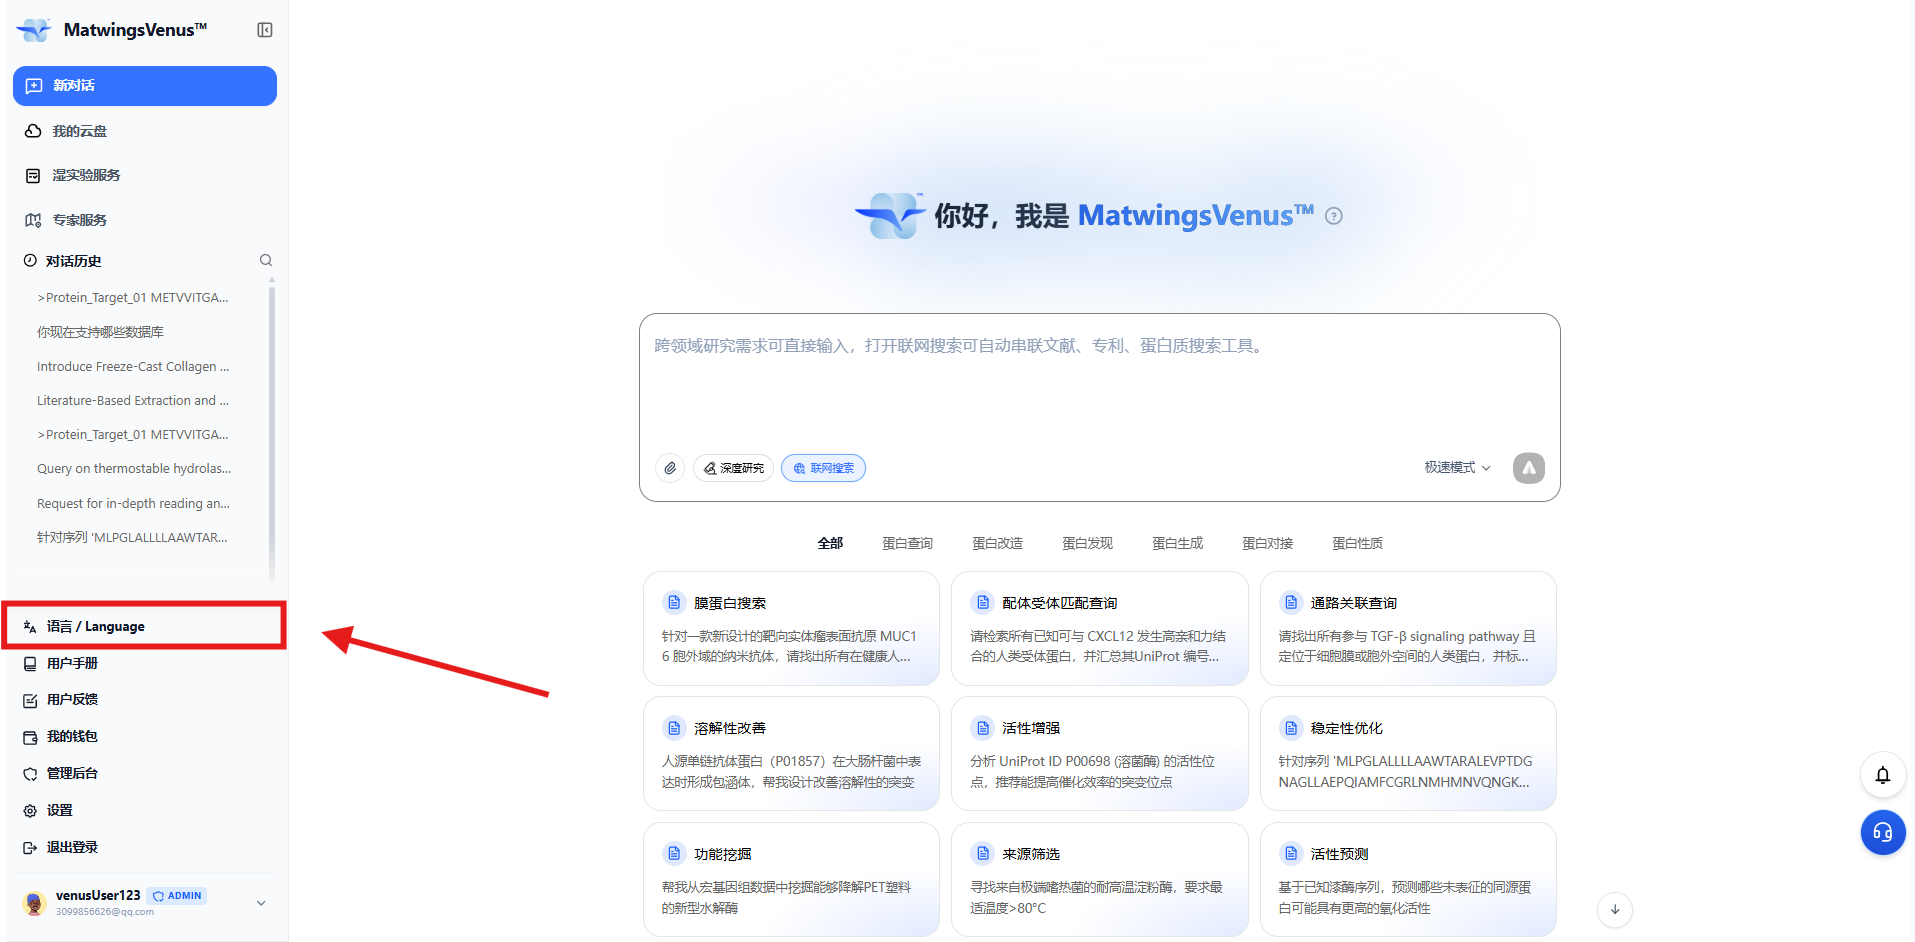The height and width of the screenshot is (942, 1915).
Task: Select the 蛋白查询 tab
Action: tap(907, 543)
